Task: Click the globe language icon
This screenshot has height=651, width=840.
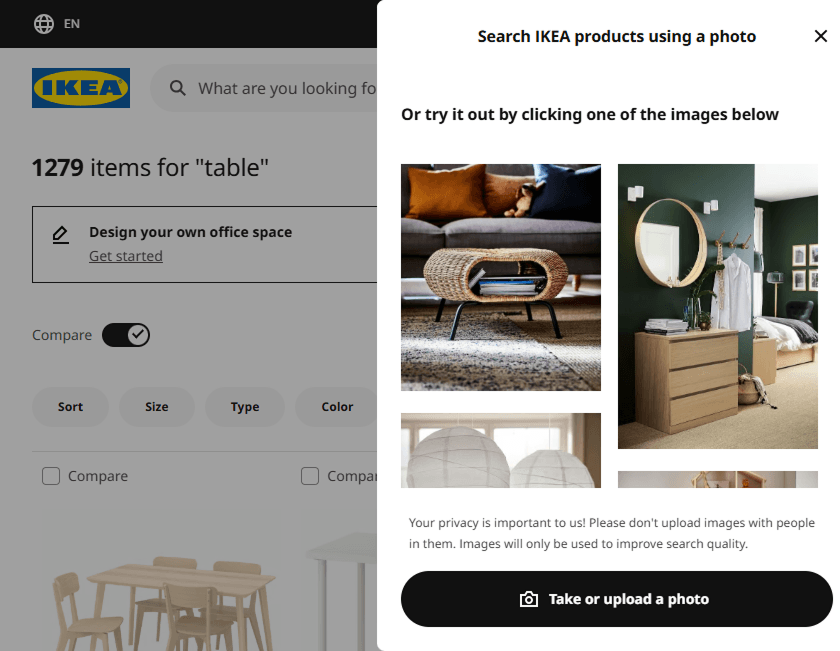Action: coord(43,23)
